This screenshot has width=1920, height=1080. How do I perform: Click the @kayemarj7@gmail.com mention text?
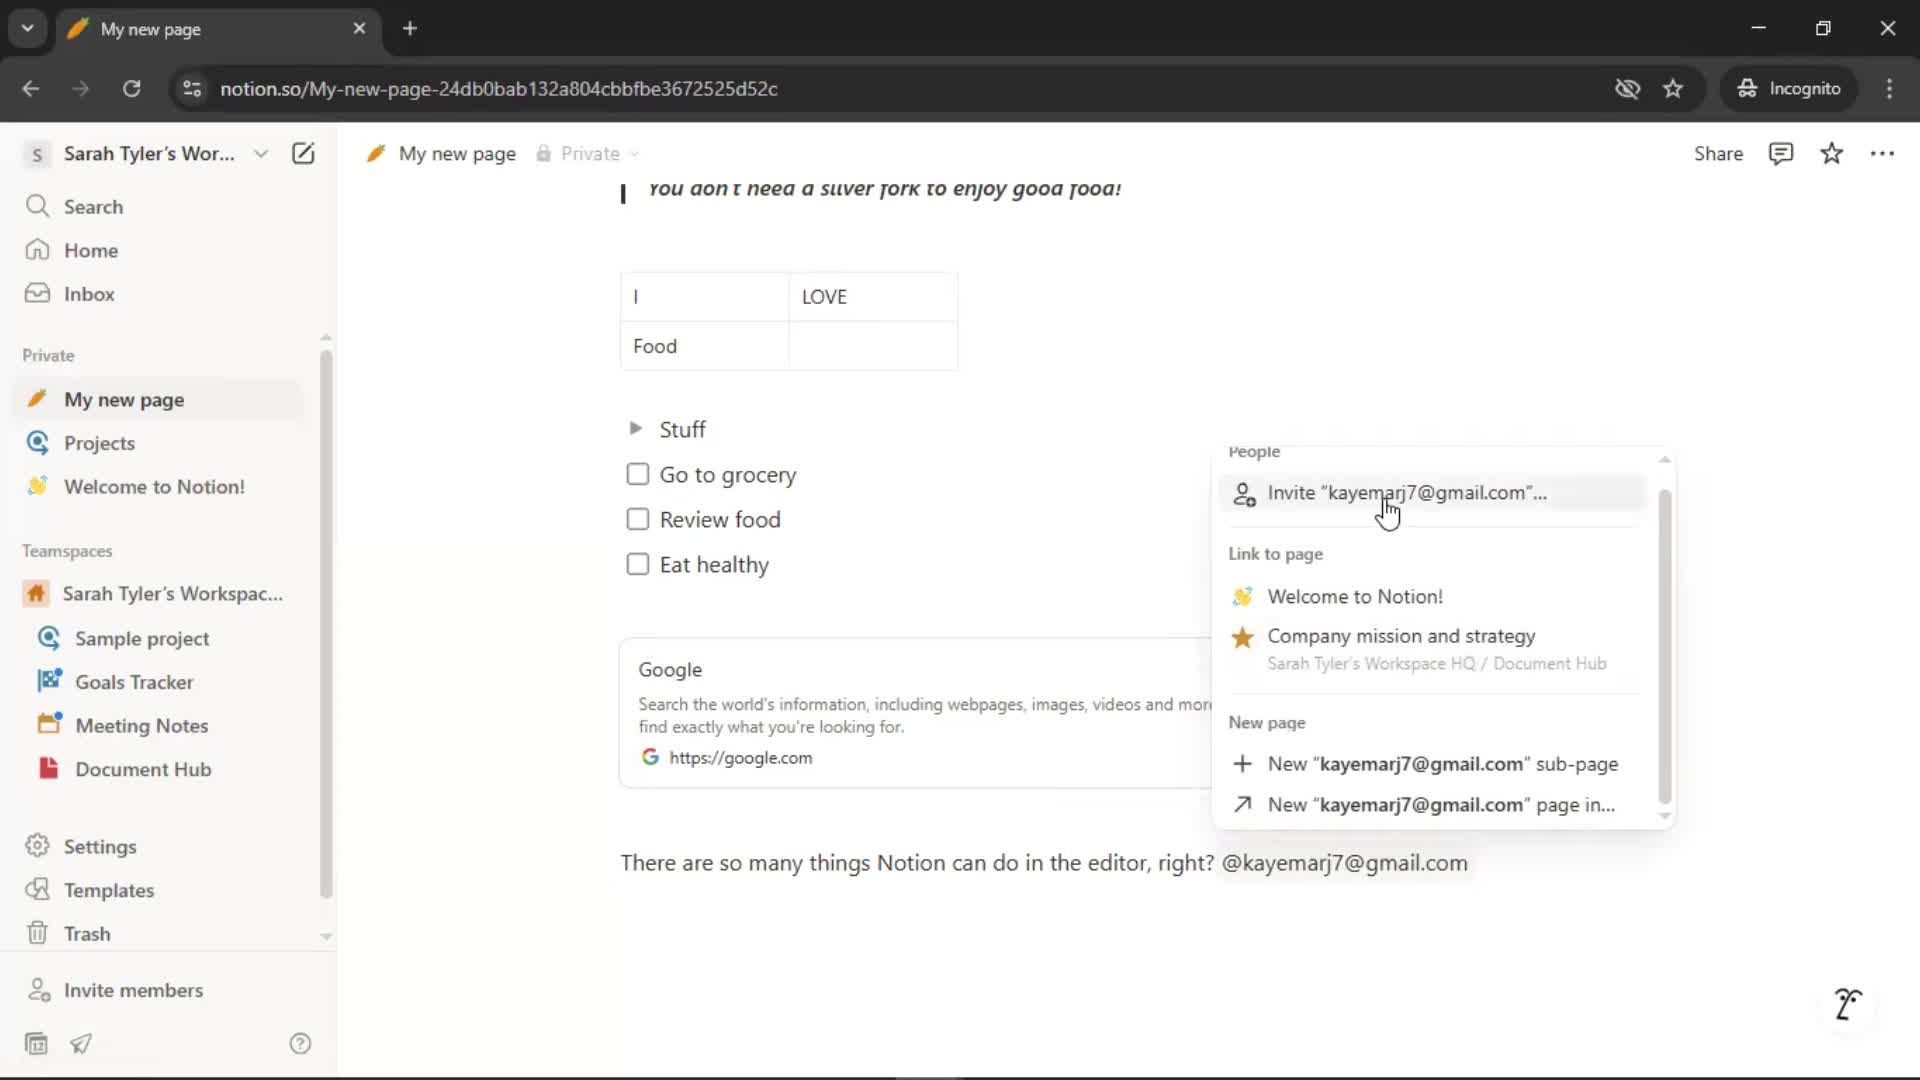click(x=1344, y=863)
